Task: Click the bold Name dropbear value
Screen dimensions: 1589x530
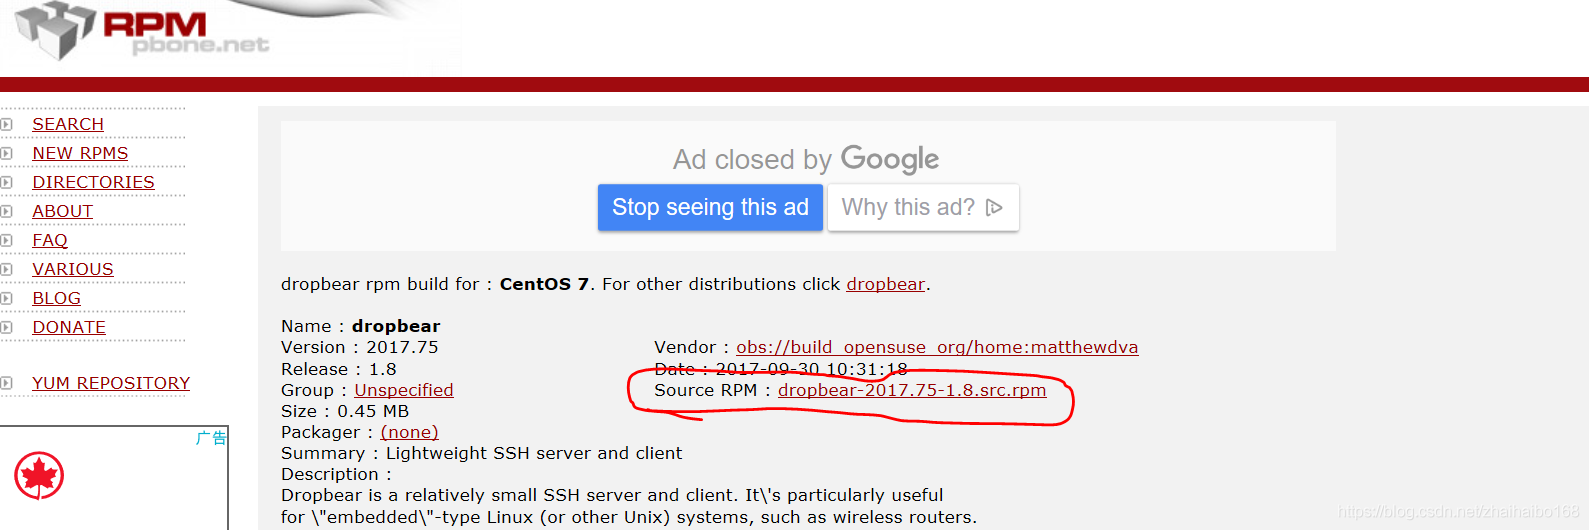Action: click(x=396, y=326)
